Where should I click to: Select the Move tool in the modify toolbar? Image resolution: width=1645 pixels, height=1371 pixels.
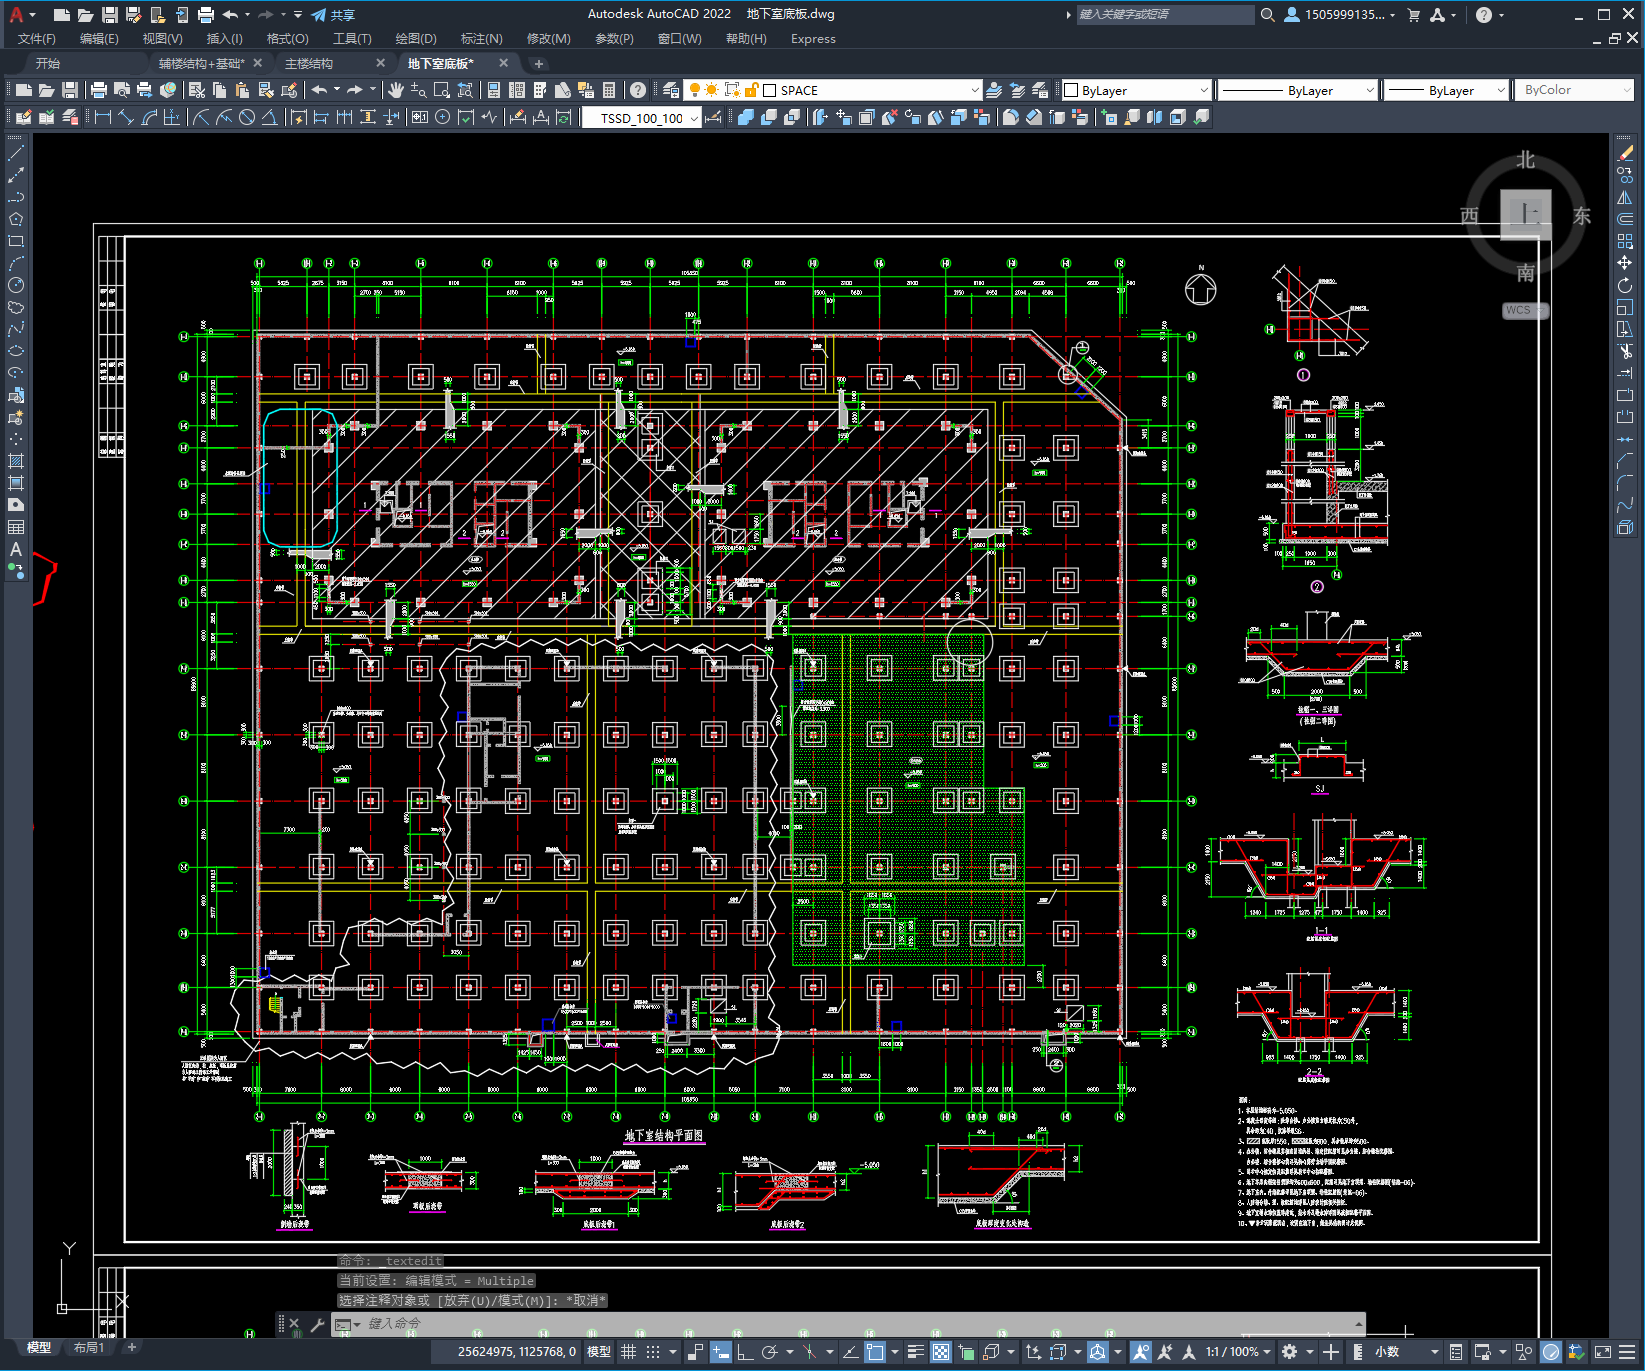(x=1625, y=263)
